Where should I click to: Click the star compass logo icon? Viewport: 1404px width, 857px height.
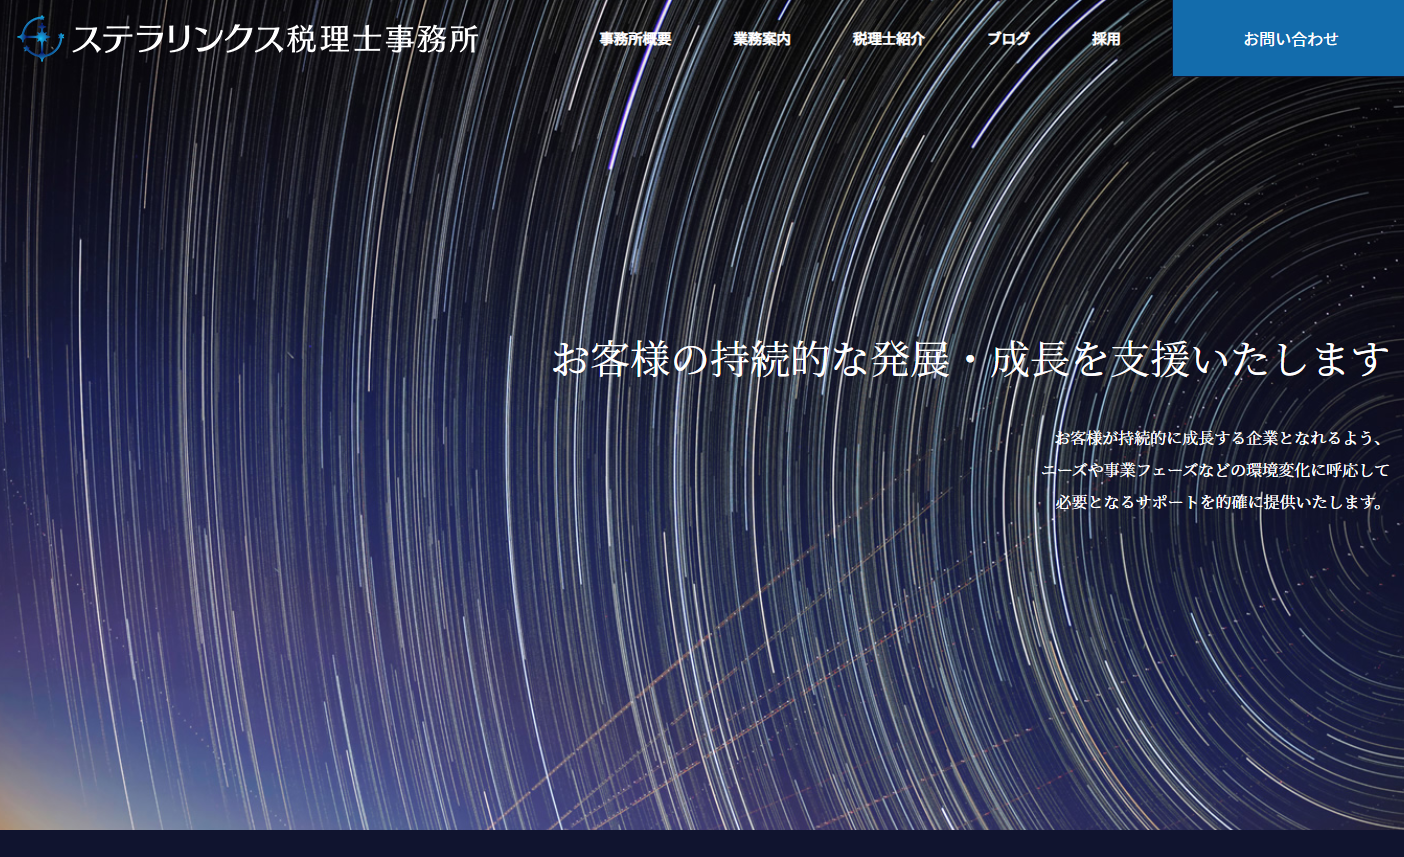click(x=41, y=38)
